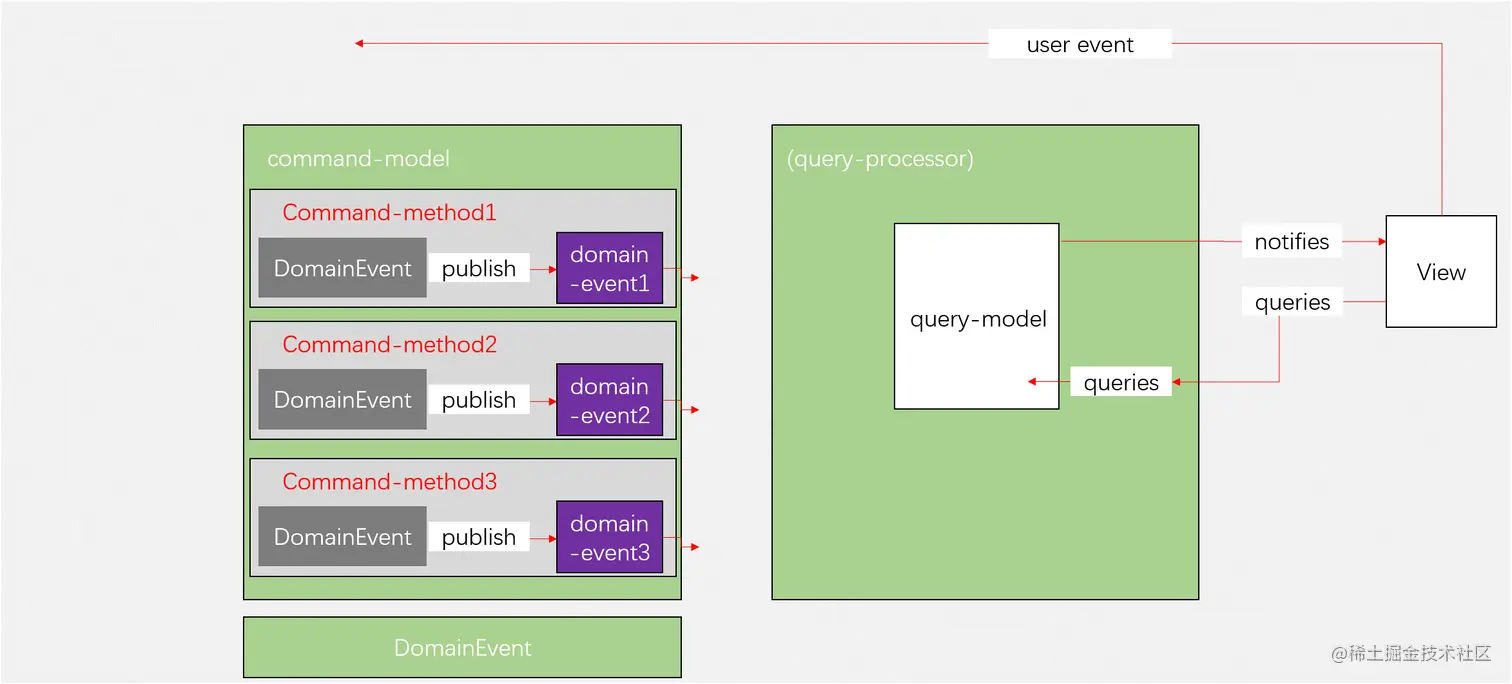Select the purple domain-event2 box

[609, 400]
